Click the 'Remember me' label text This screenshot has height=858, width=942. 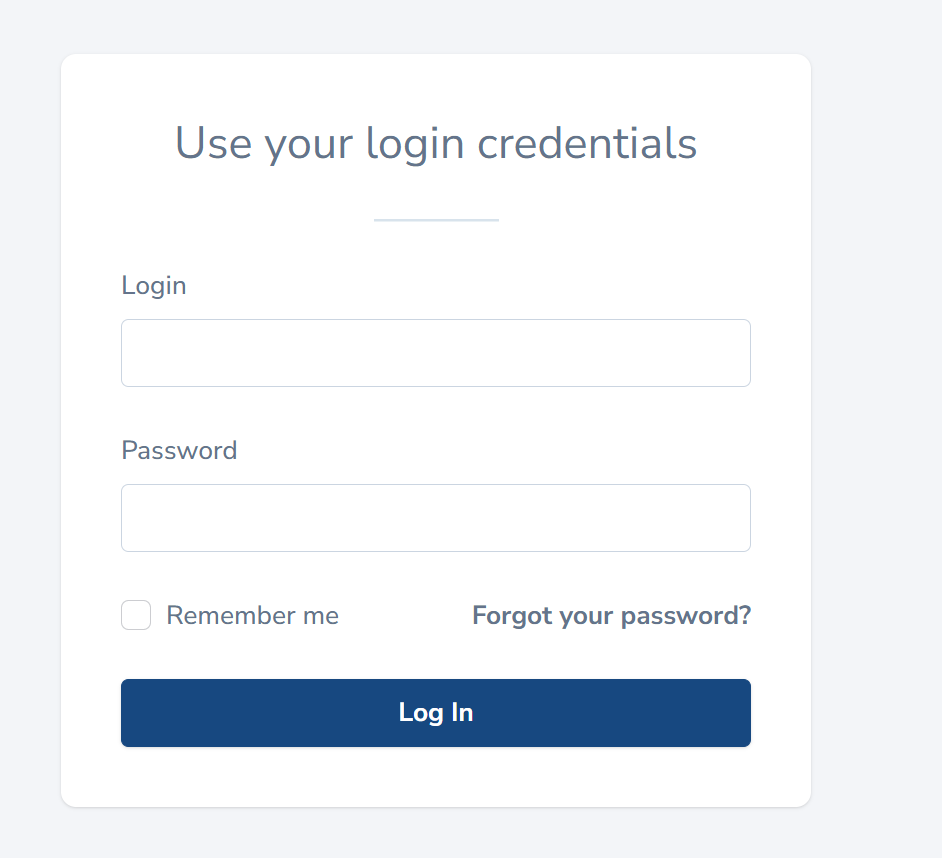(x=252, y=615)
